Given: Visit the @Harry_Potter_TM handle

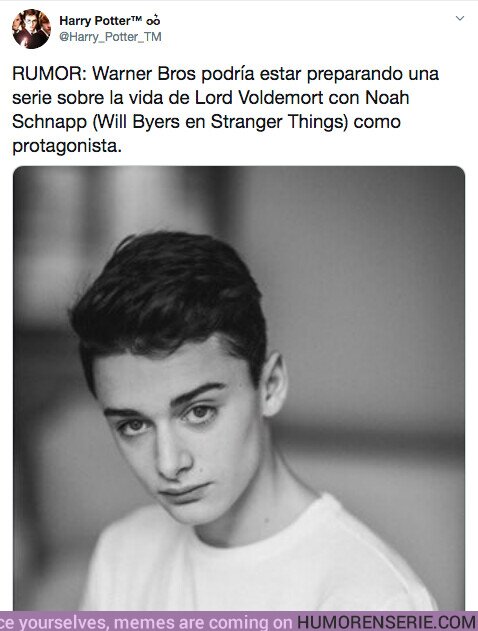Looking at the screenshot, I should pyautogui.click(x=110, y=37).
